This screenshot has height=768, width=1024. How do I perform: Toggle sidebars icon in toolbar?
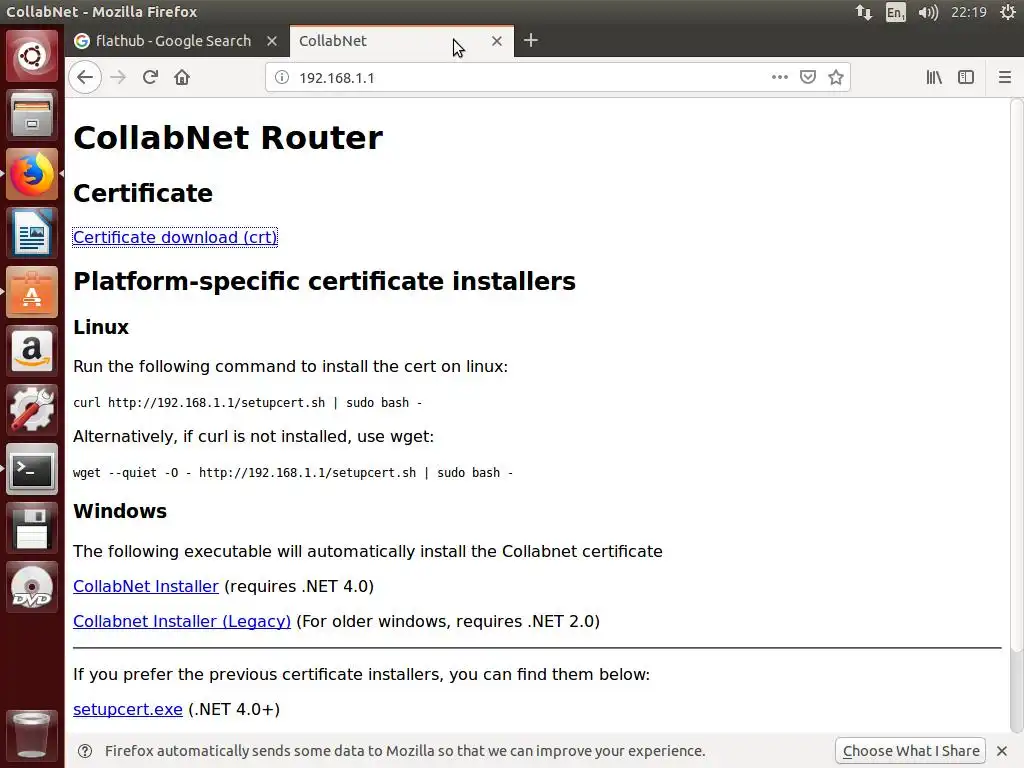tap(966, 78)
